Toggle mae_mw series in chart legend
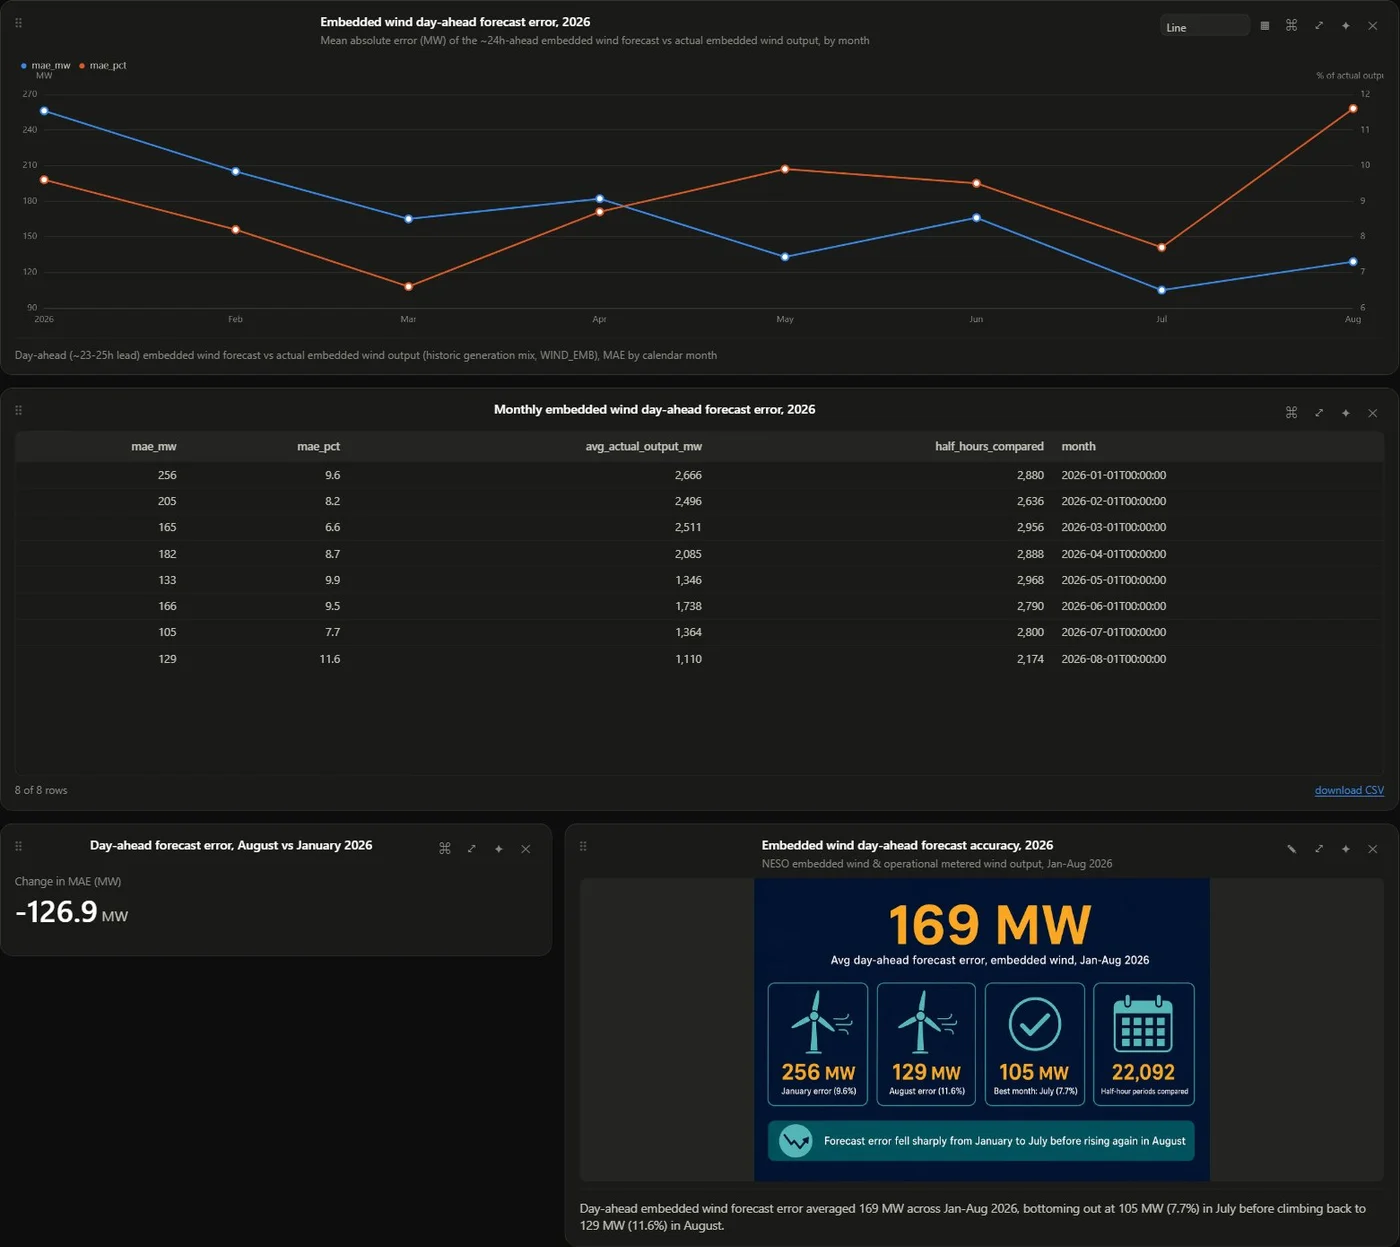 point(46,66)
